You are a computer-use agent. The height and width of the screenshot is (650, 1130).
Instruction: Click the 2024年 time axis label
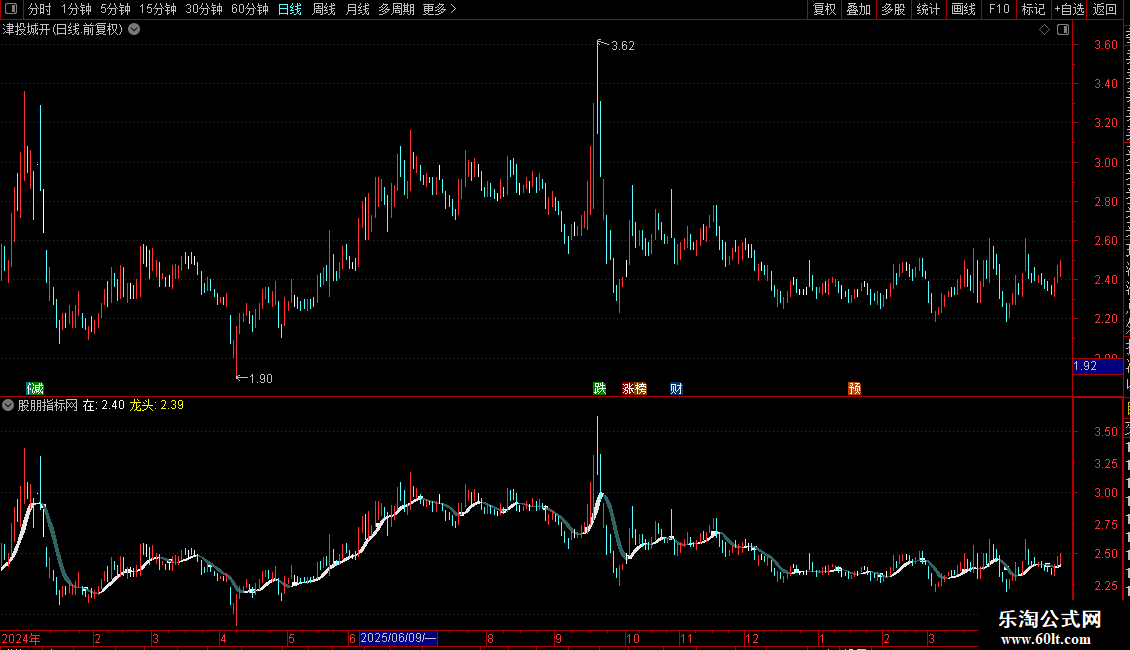[21, 638]
